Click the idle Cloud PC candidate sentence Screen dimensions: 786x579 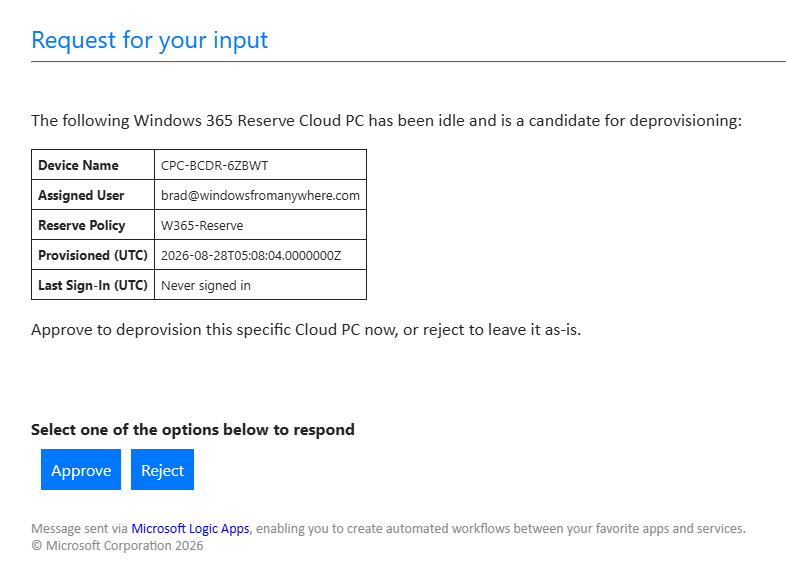click(386, 121)
